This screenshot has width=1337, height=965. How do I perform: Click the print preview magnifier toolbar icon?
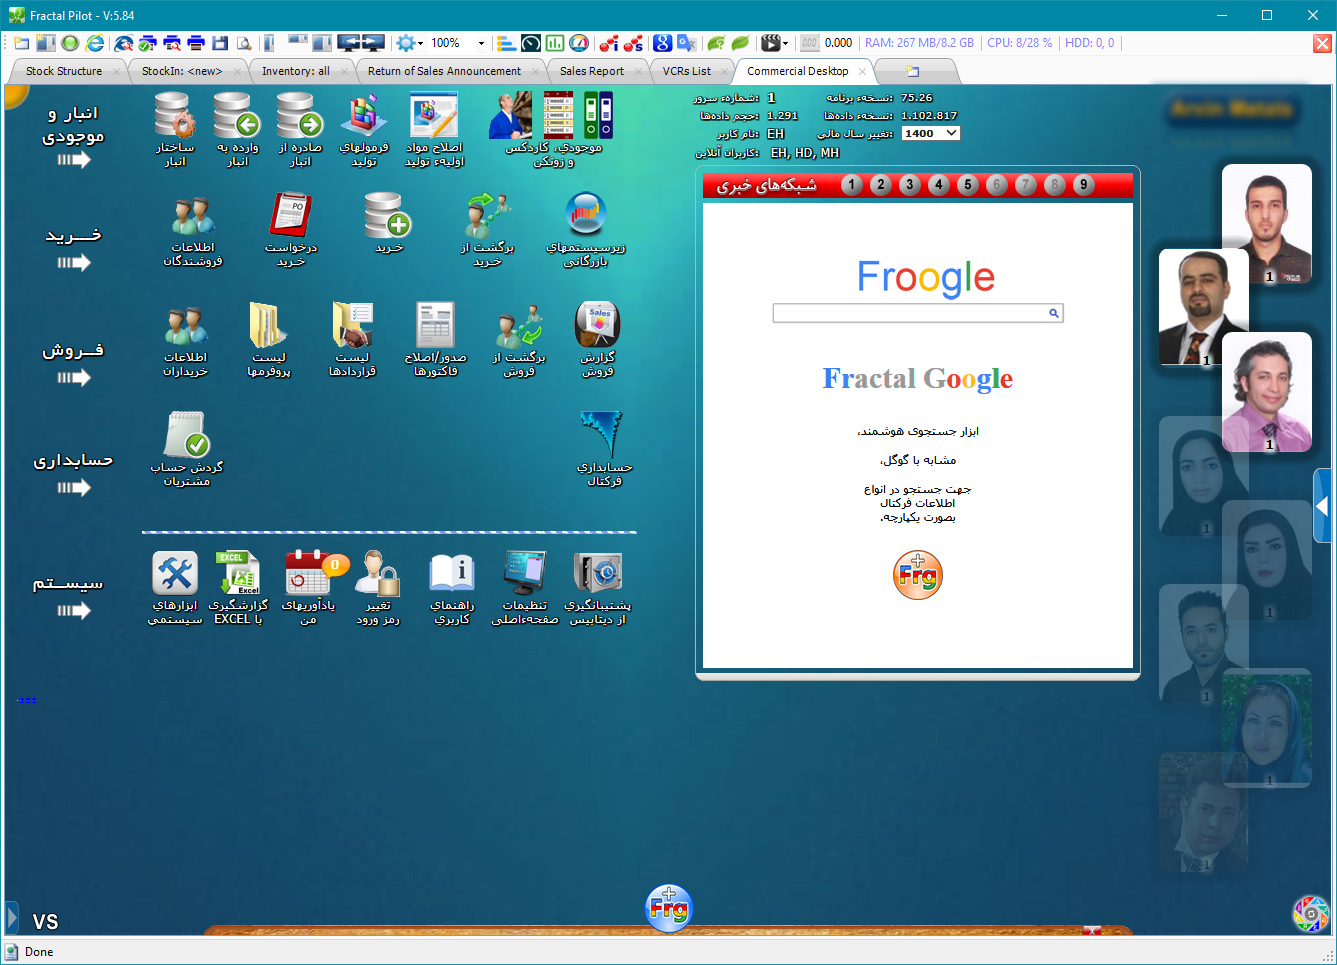(x=171, y=43)
